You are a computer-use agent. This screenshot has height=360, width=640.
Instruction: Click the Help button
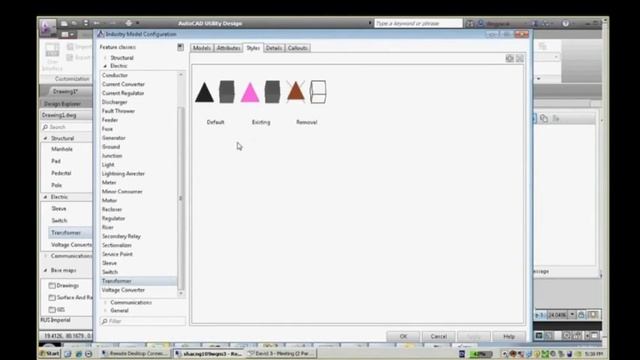[509, 336]
